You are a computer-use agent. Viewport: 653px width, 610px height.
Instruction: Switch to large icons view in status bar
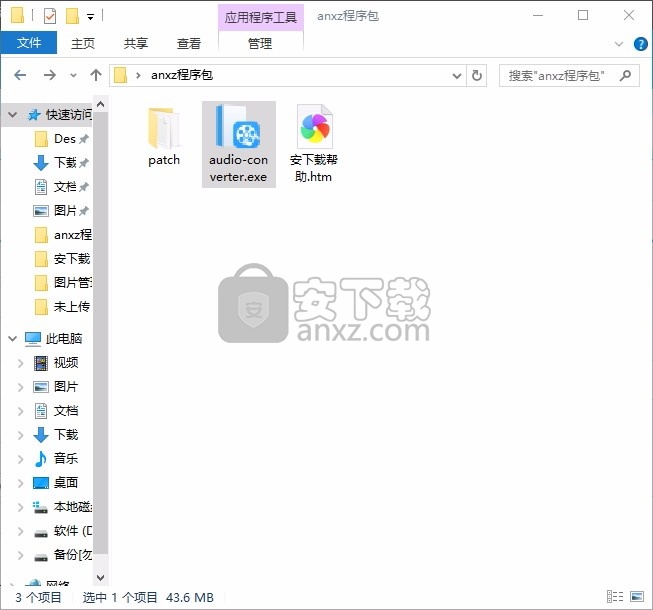pyautogui.click(x=637, y=597)
